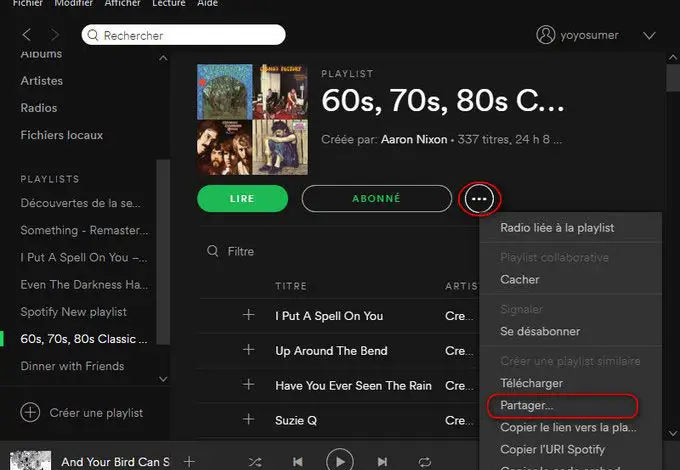This screenshot has height=470, width=680.
Task: Toggle shuffle playback
Action: pos(255,462)
